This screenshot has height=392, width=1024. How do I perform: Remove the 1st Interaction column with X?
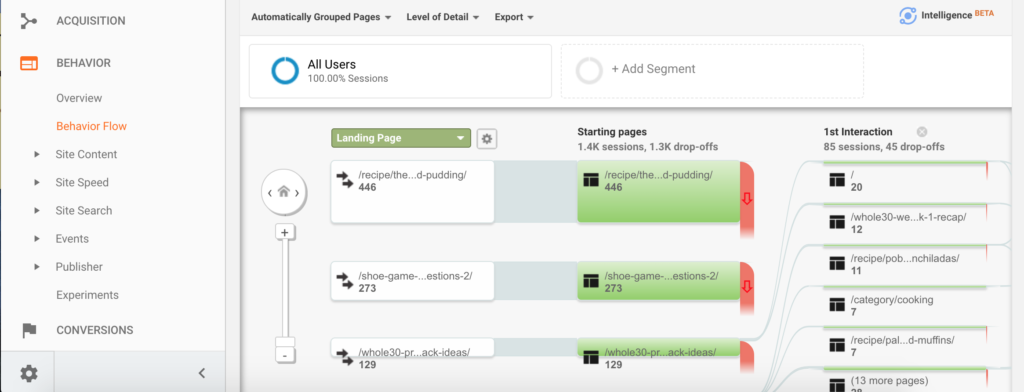click(x=922, y=132)
